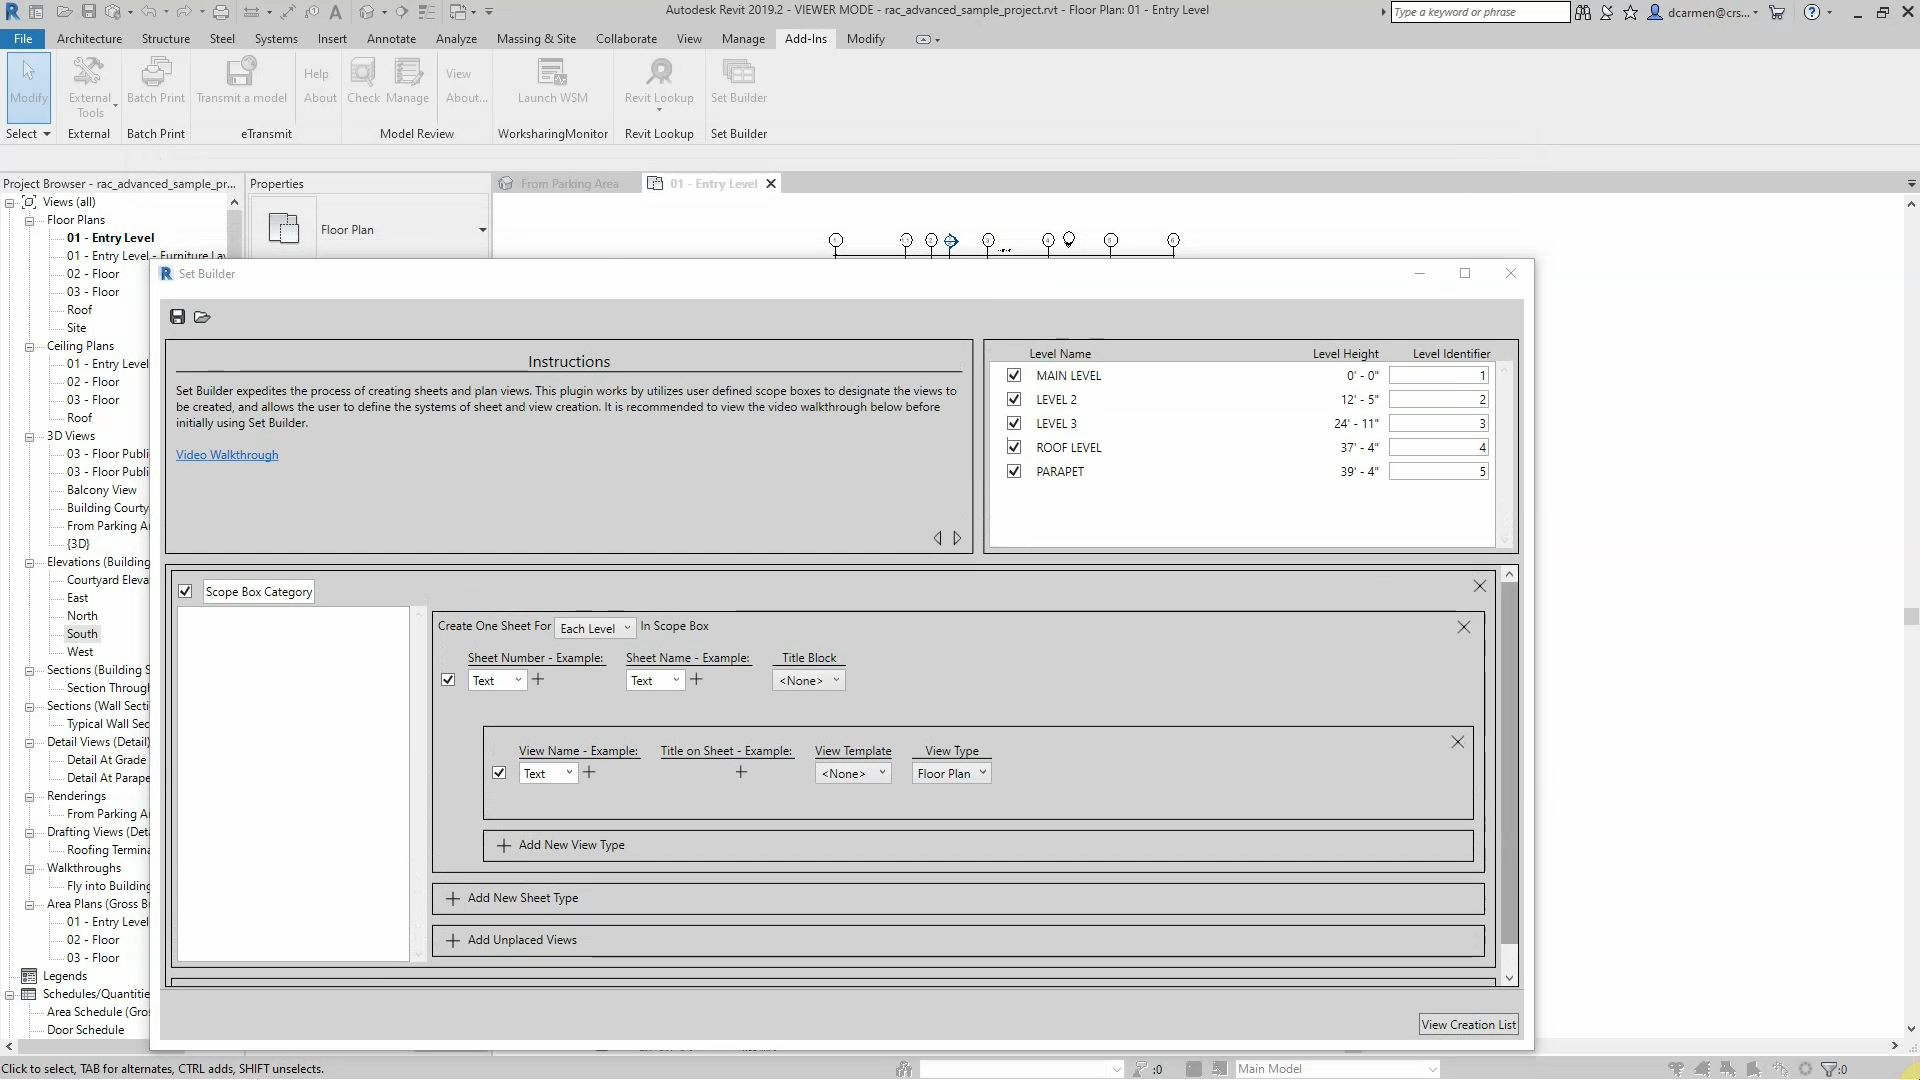
Task: Click the open folder icon in Set Builder
Action: pyautogui.click(x=202, y=317)
